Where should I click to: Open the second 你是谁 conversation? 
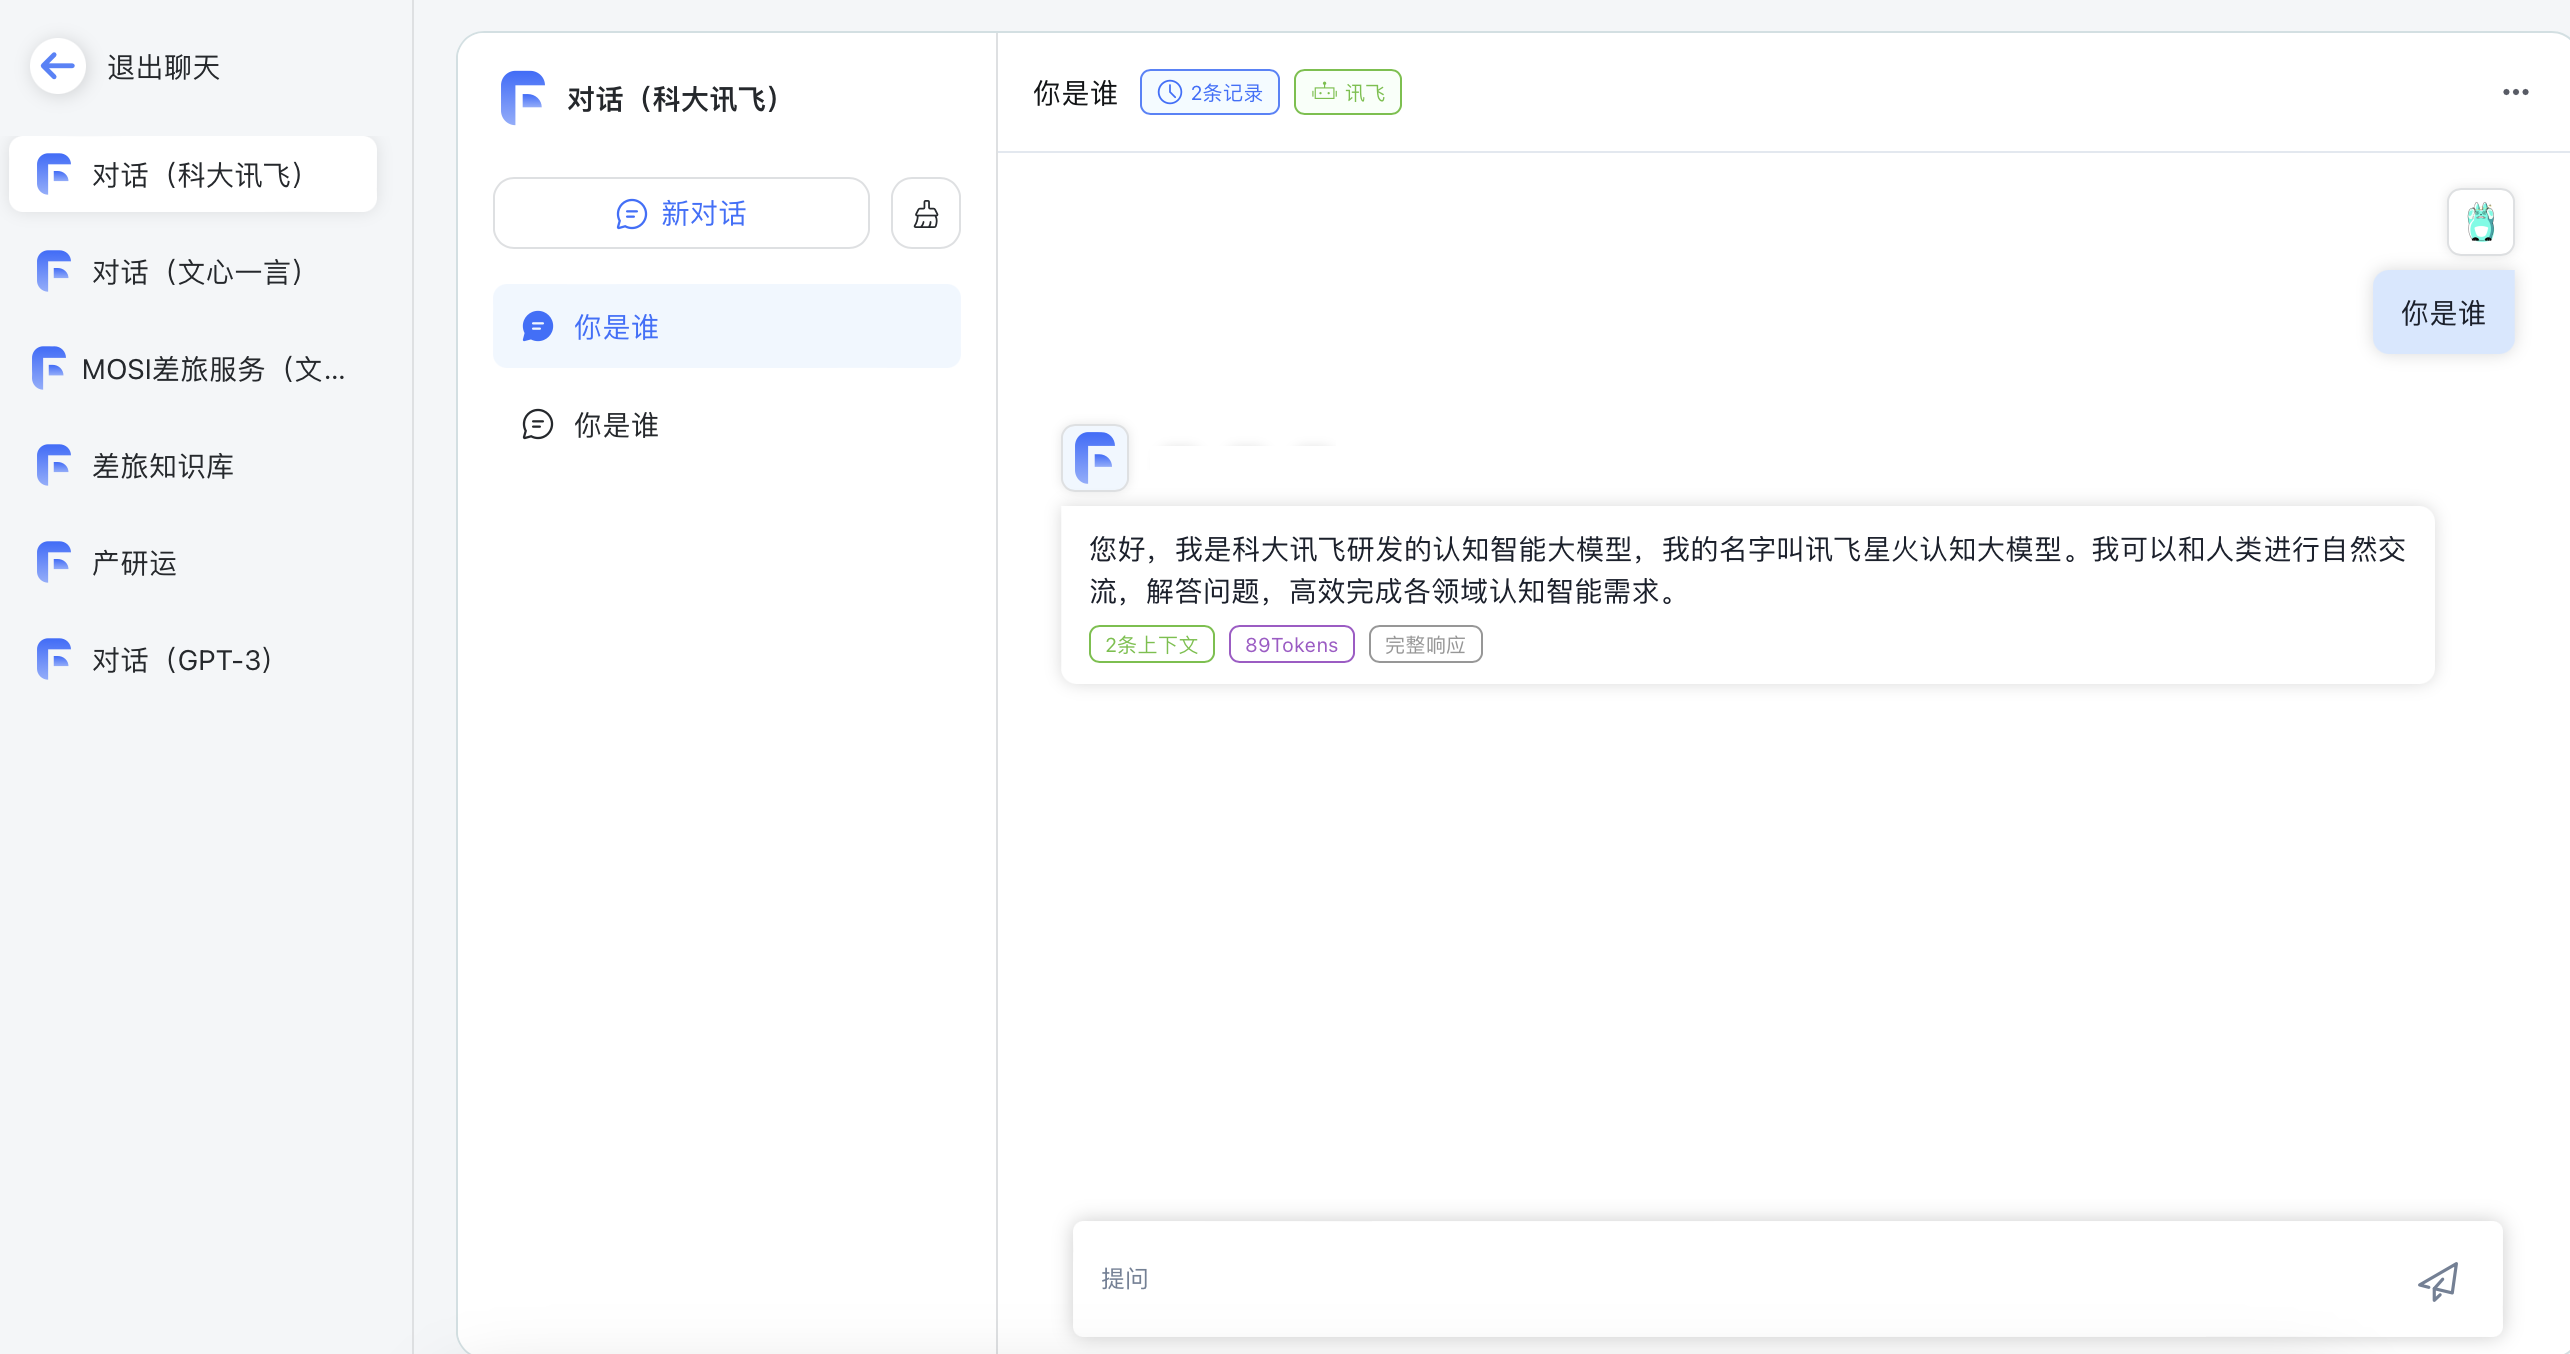(727, 424)
